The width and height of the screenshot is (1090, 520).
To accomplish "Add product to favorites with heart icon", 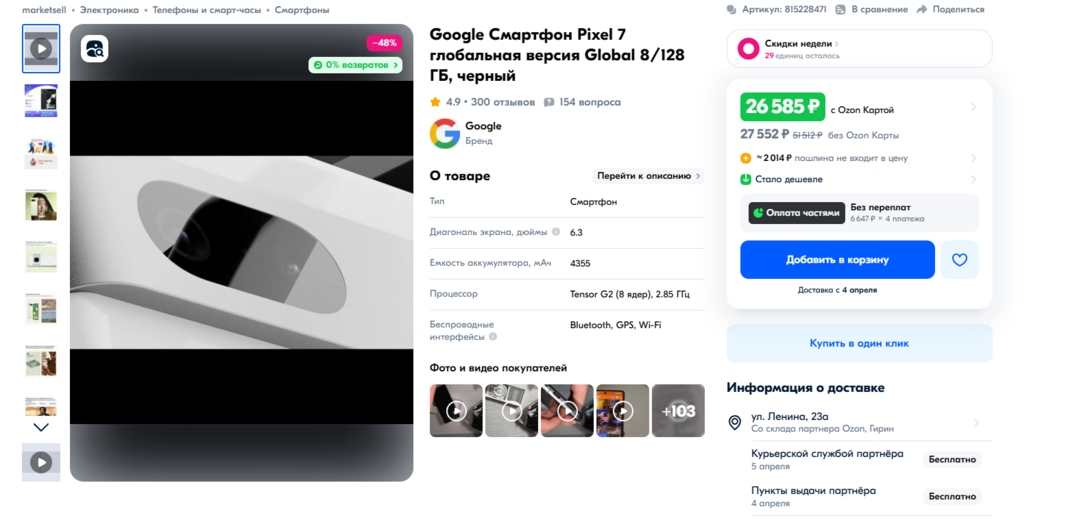I will 959,260.
